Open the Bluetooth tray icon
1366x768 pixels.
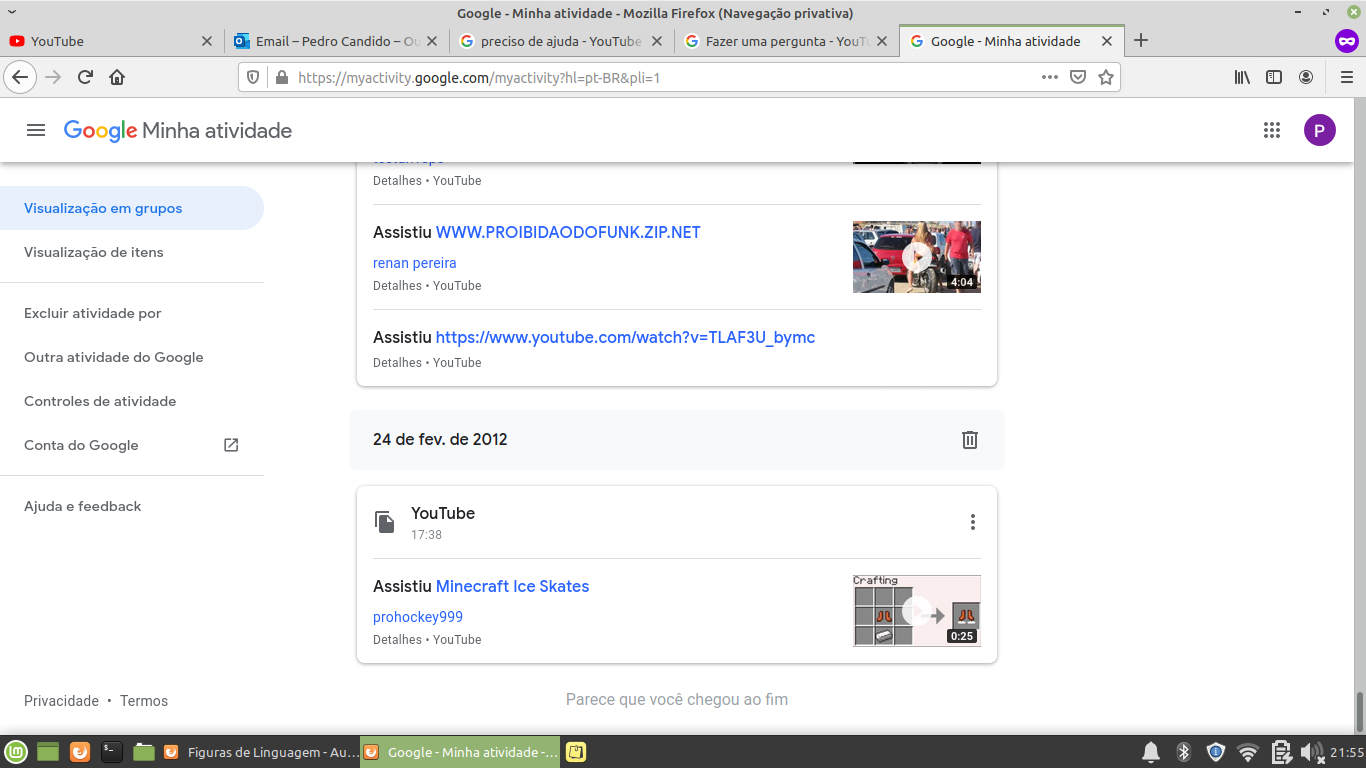[1184, 752]
